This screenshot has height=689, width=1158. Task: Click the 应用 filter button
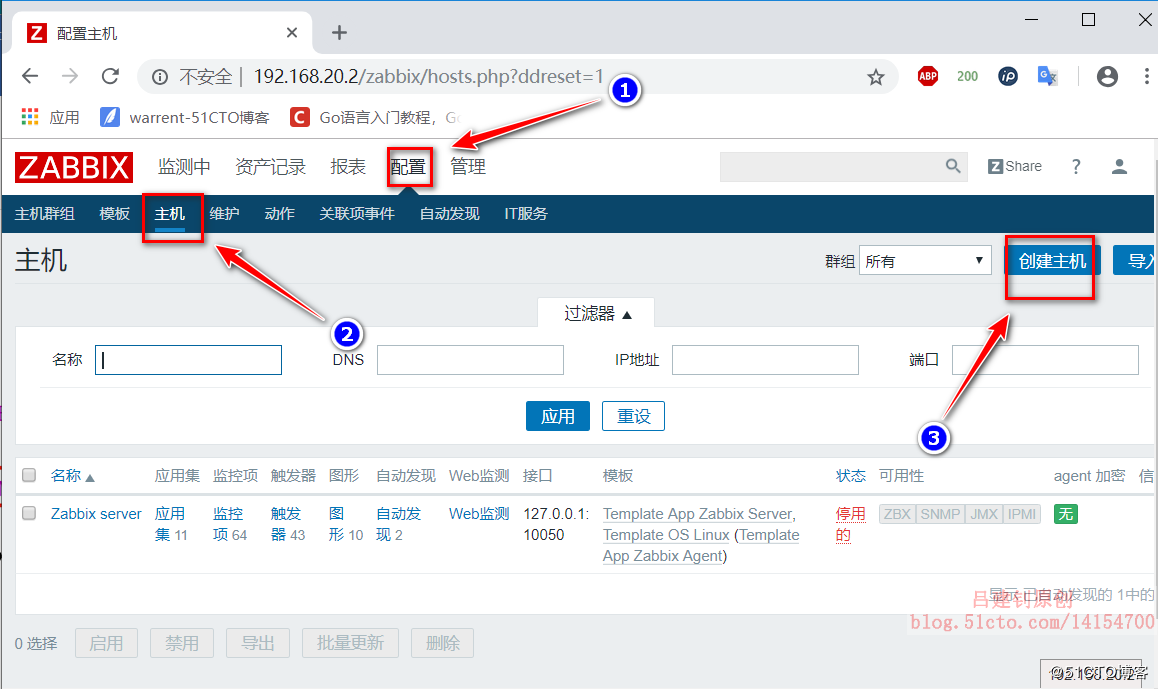coord(558,416)
